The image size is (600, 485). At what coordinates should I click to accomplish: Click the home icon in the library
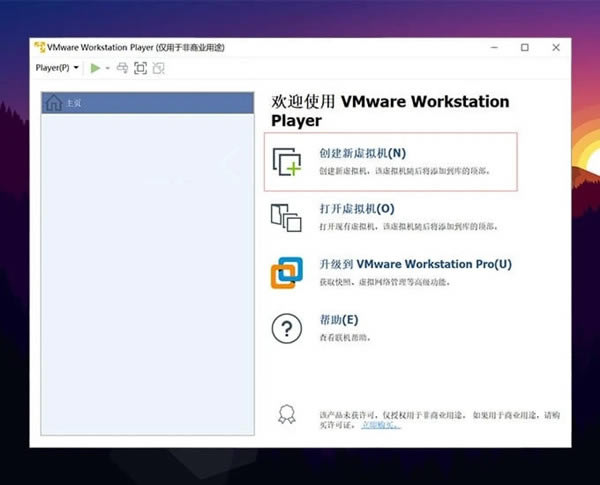tap(54, 103)
